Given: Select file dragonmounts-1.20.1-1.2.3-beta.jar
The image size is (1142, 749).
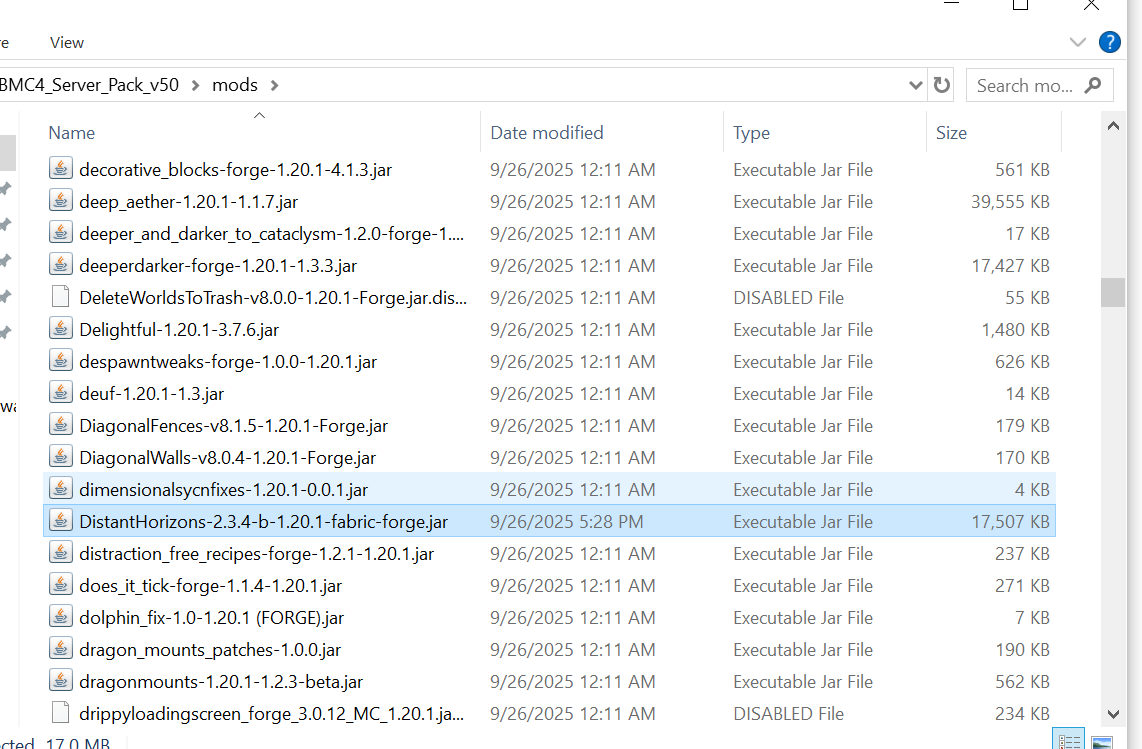Looking at the screenshot, I should point(221,683).
